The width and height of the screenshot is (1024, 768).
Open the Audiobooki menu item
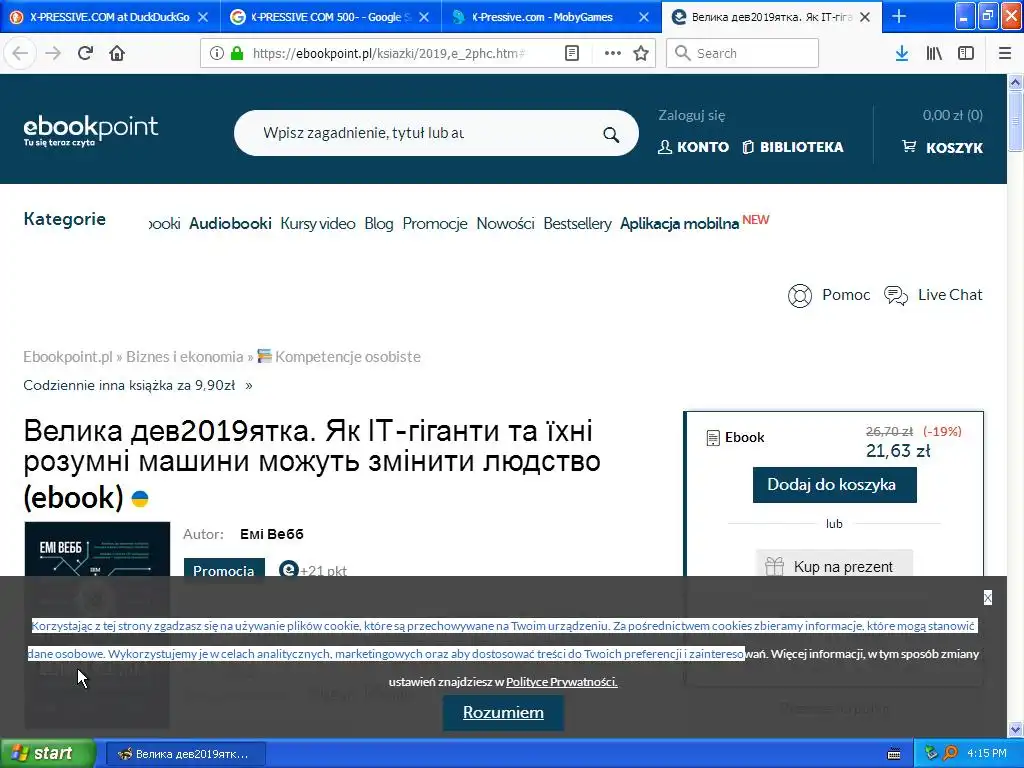coord(230,223)
